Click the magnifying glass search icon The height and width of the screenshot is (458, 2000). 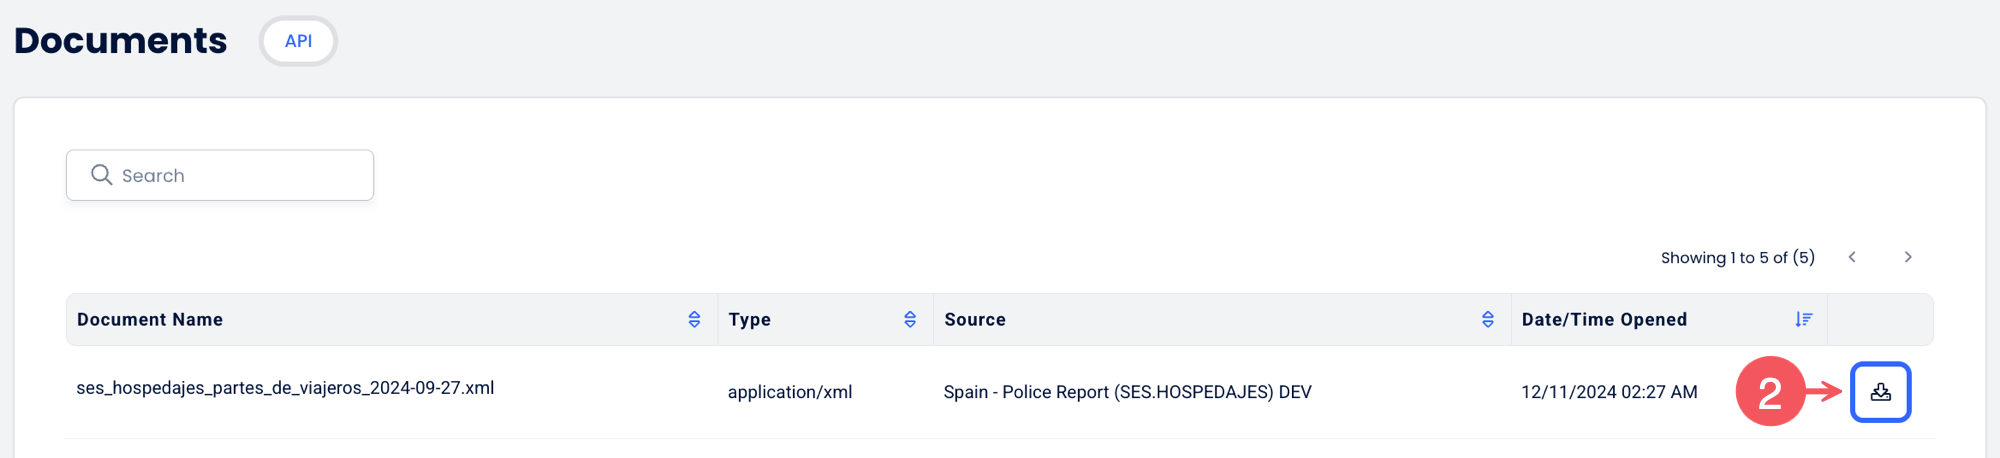tap(101, 175)
